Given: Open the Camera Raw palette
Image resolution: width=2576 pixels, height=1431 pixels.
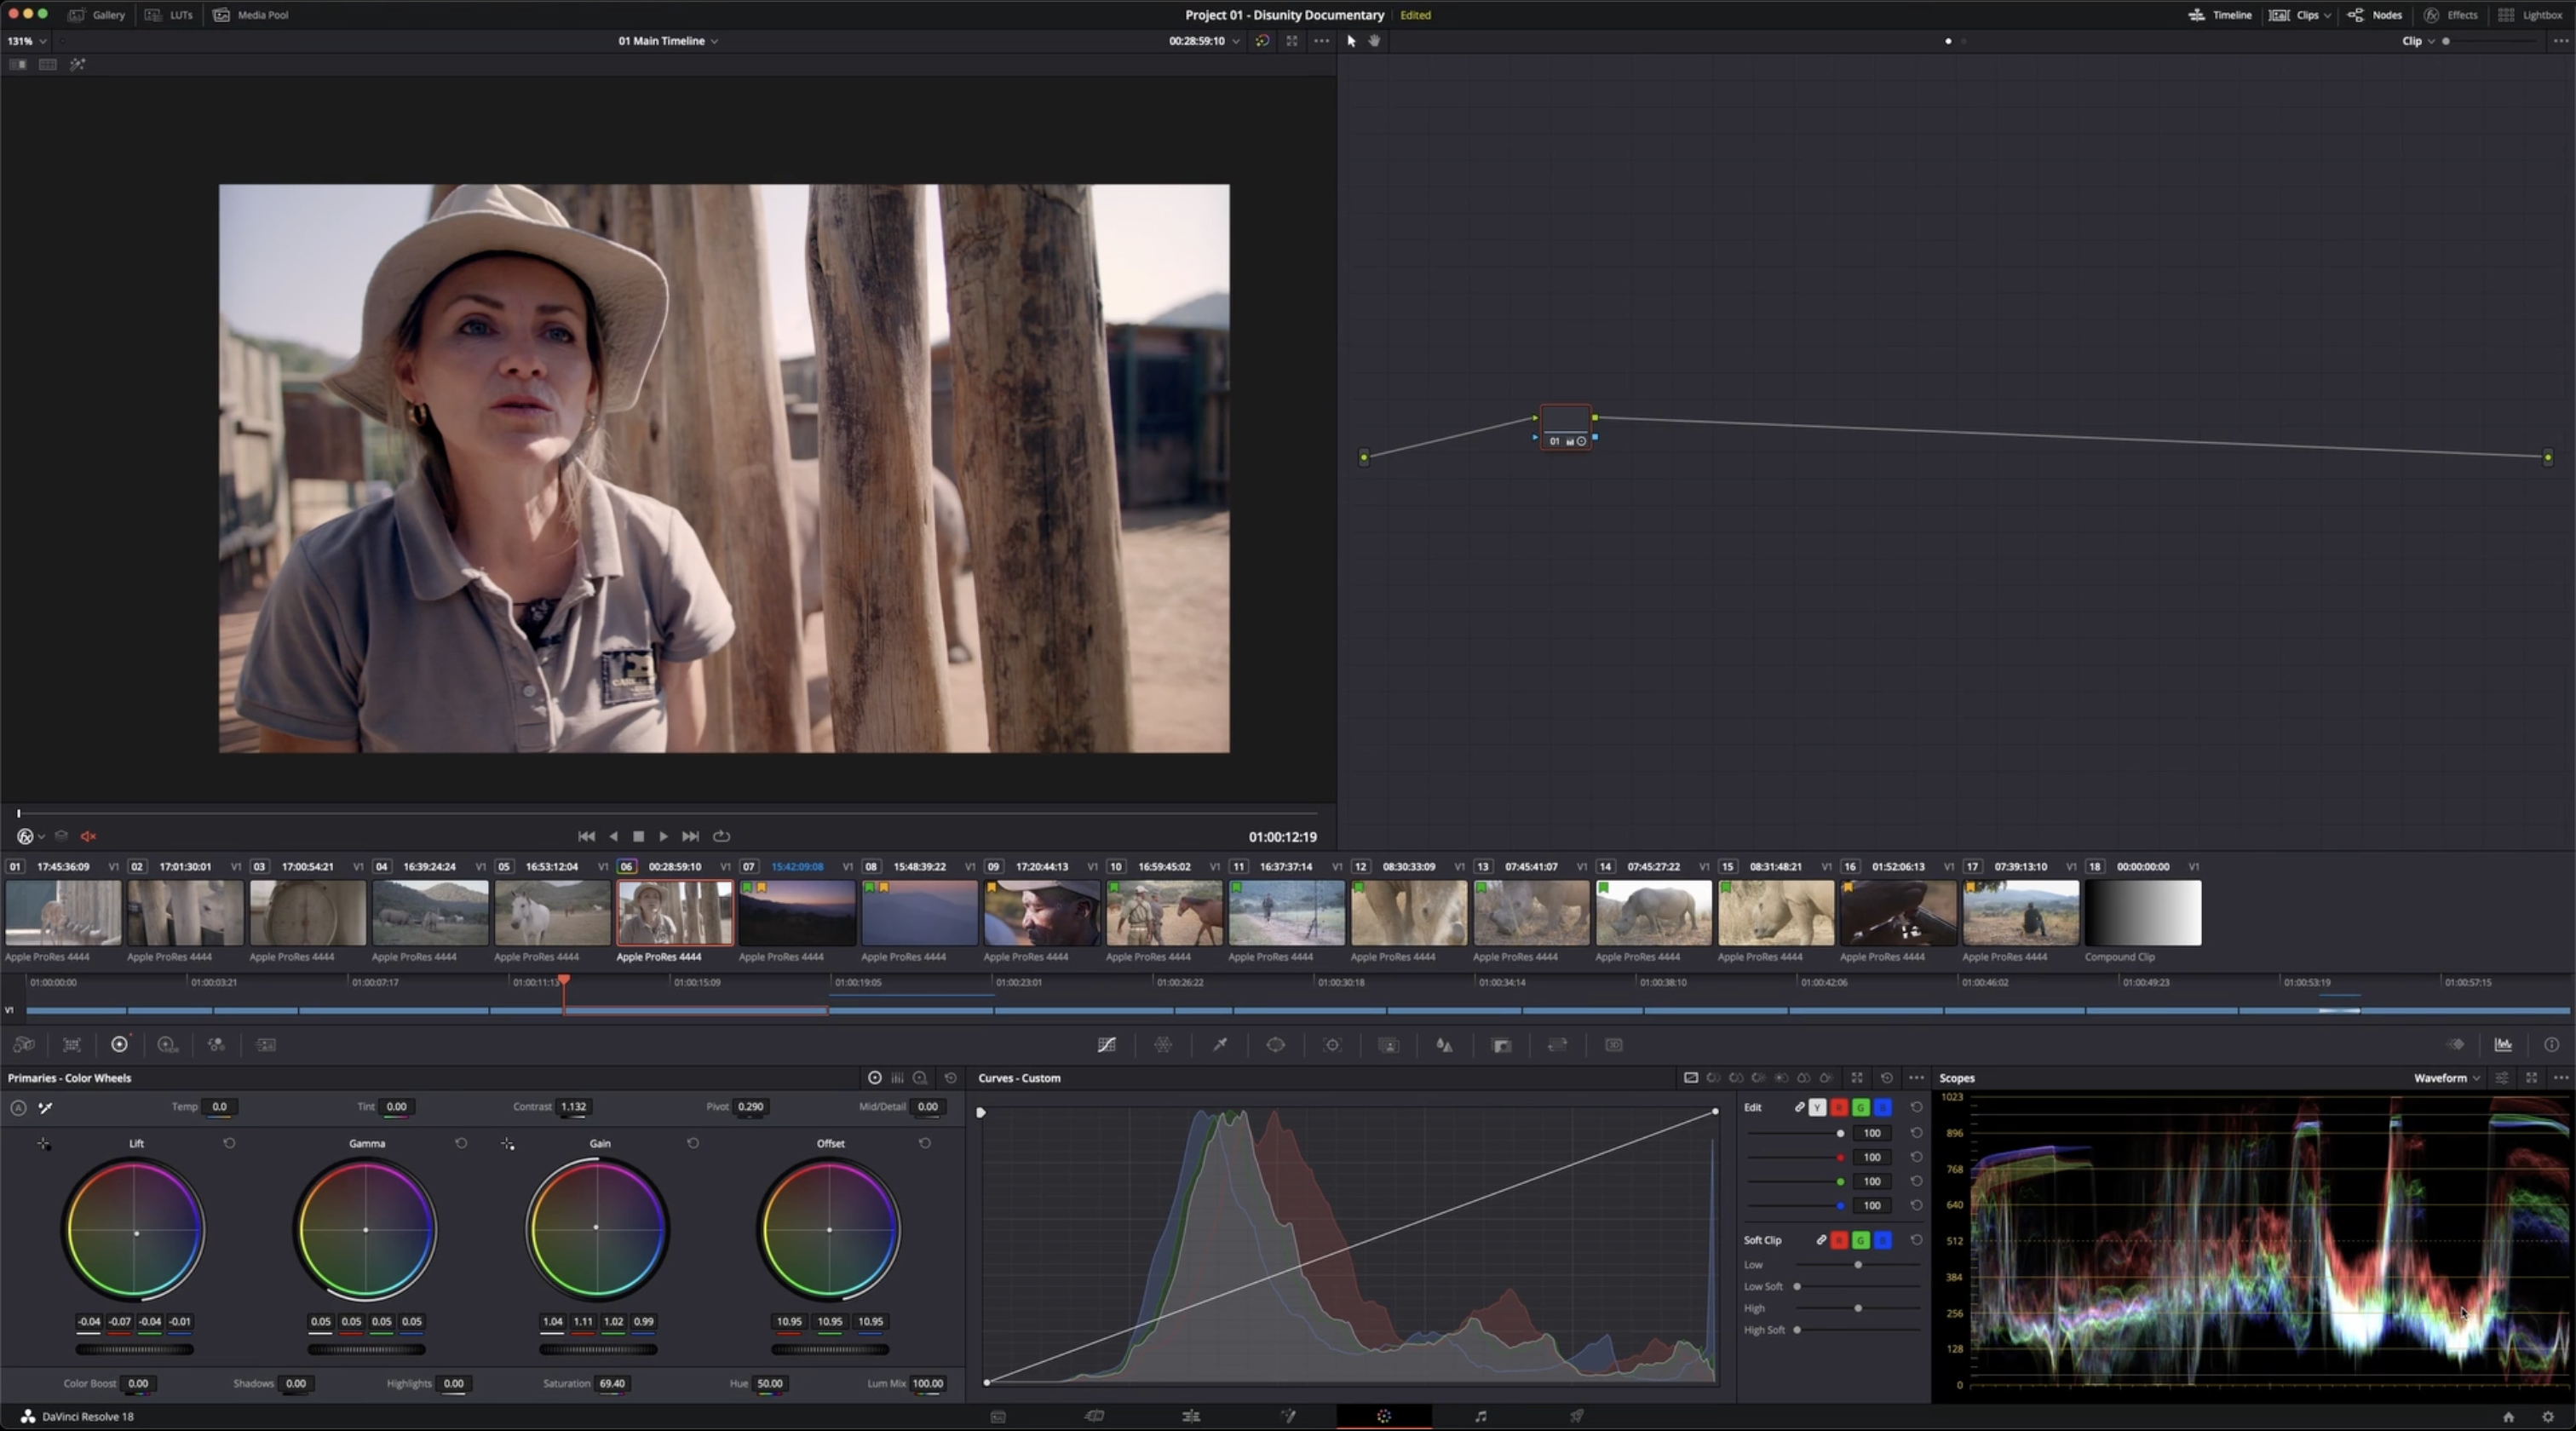Looking at the screenshot, I should pos(24,1045).
